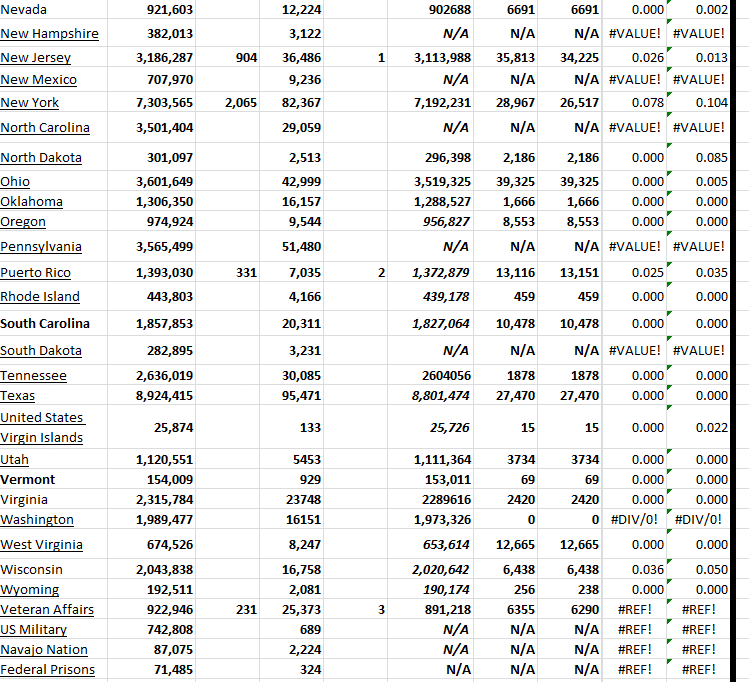Viewport: 749px width, 682px height.
Task: Select cell 34,225 in New Jersey row
Action: (570, 58)
